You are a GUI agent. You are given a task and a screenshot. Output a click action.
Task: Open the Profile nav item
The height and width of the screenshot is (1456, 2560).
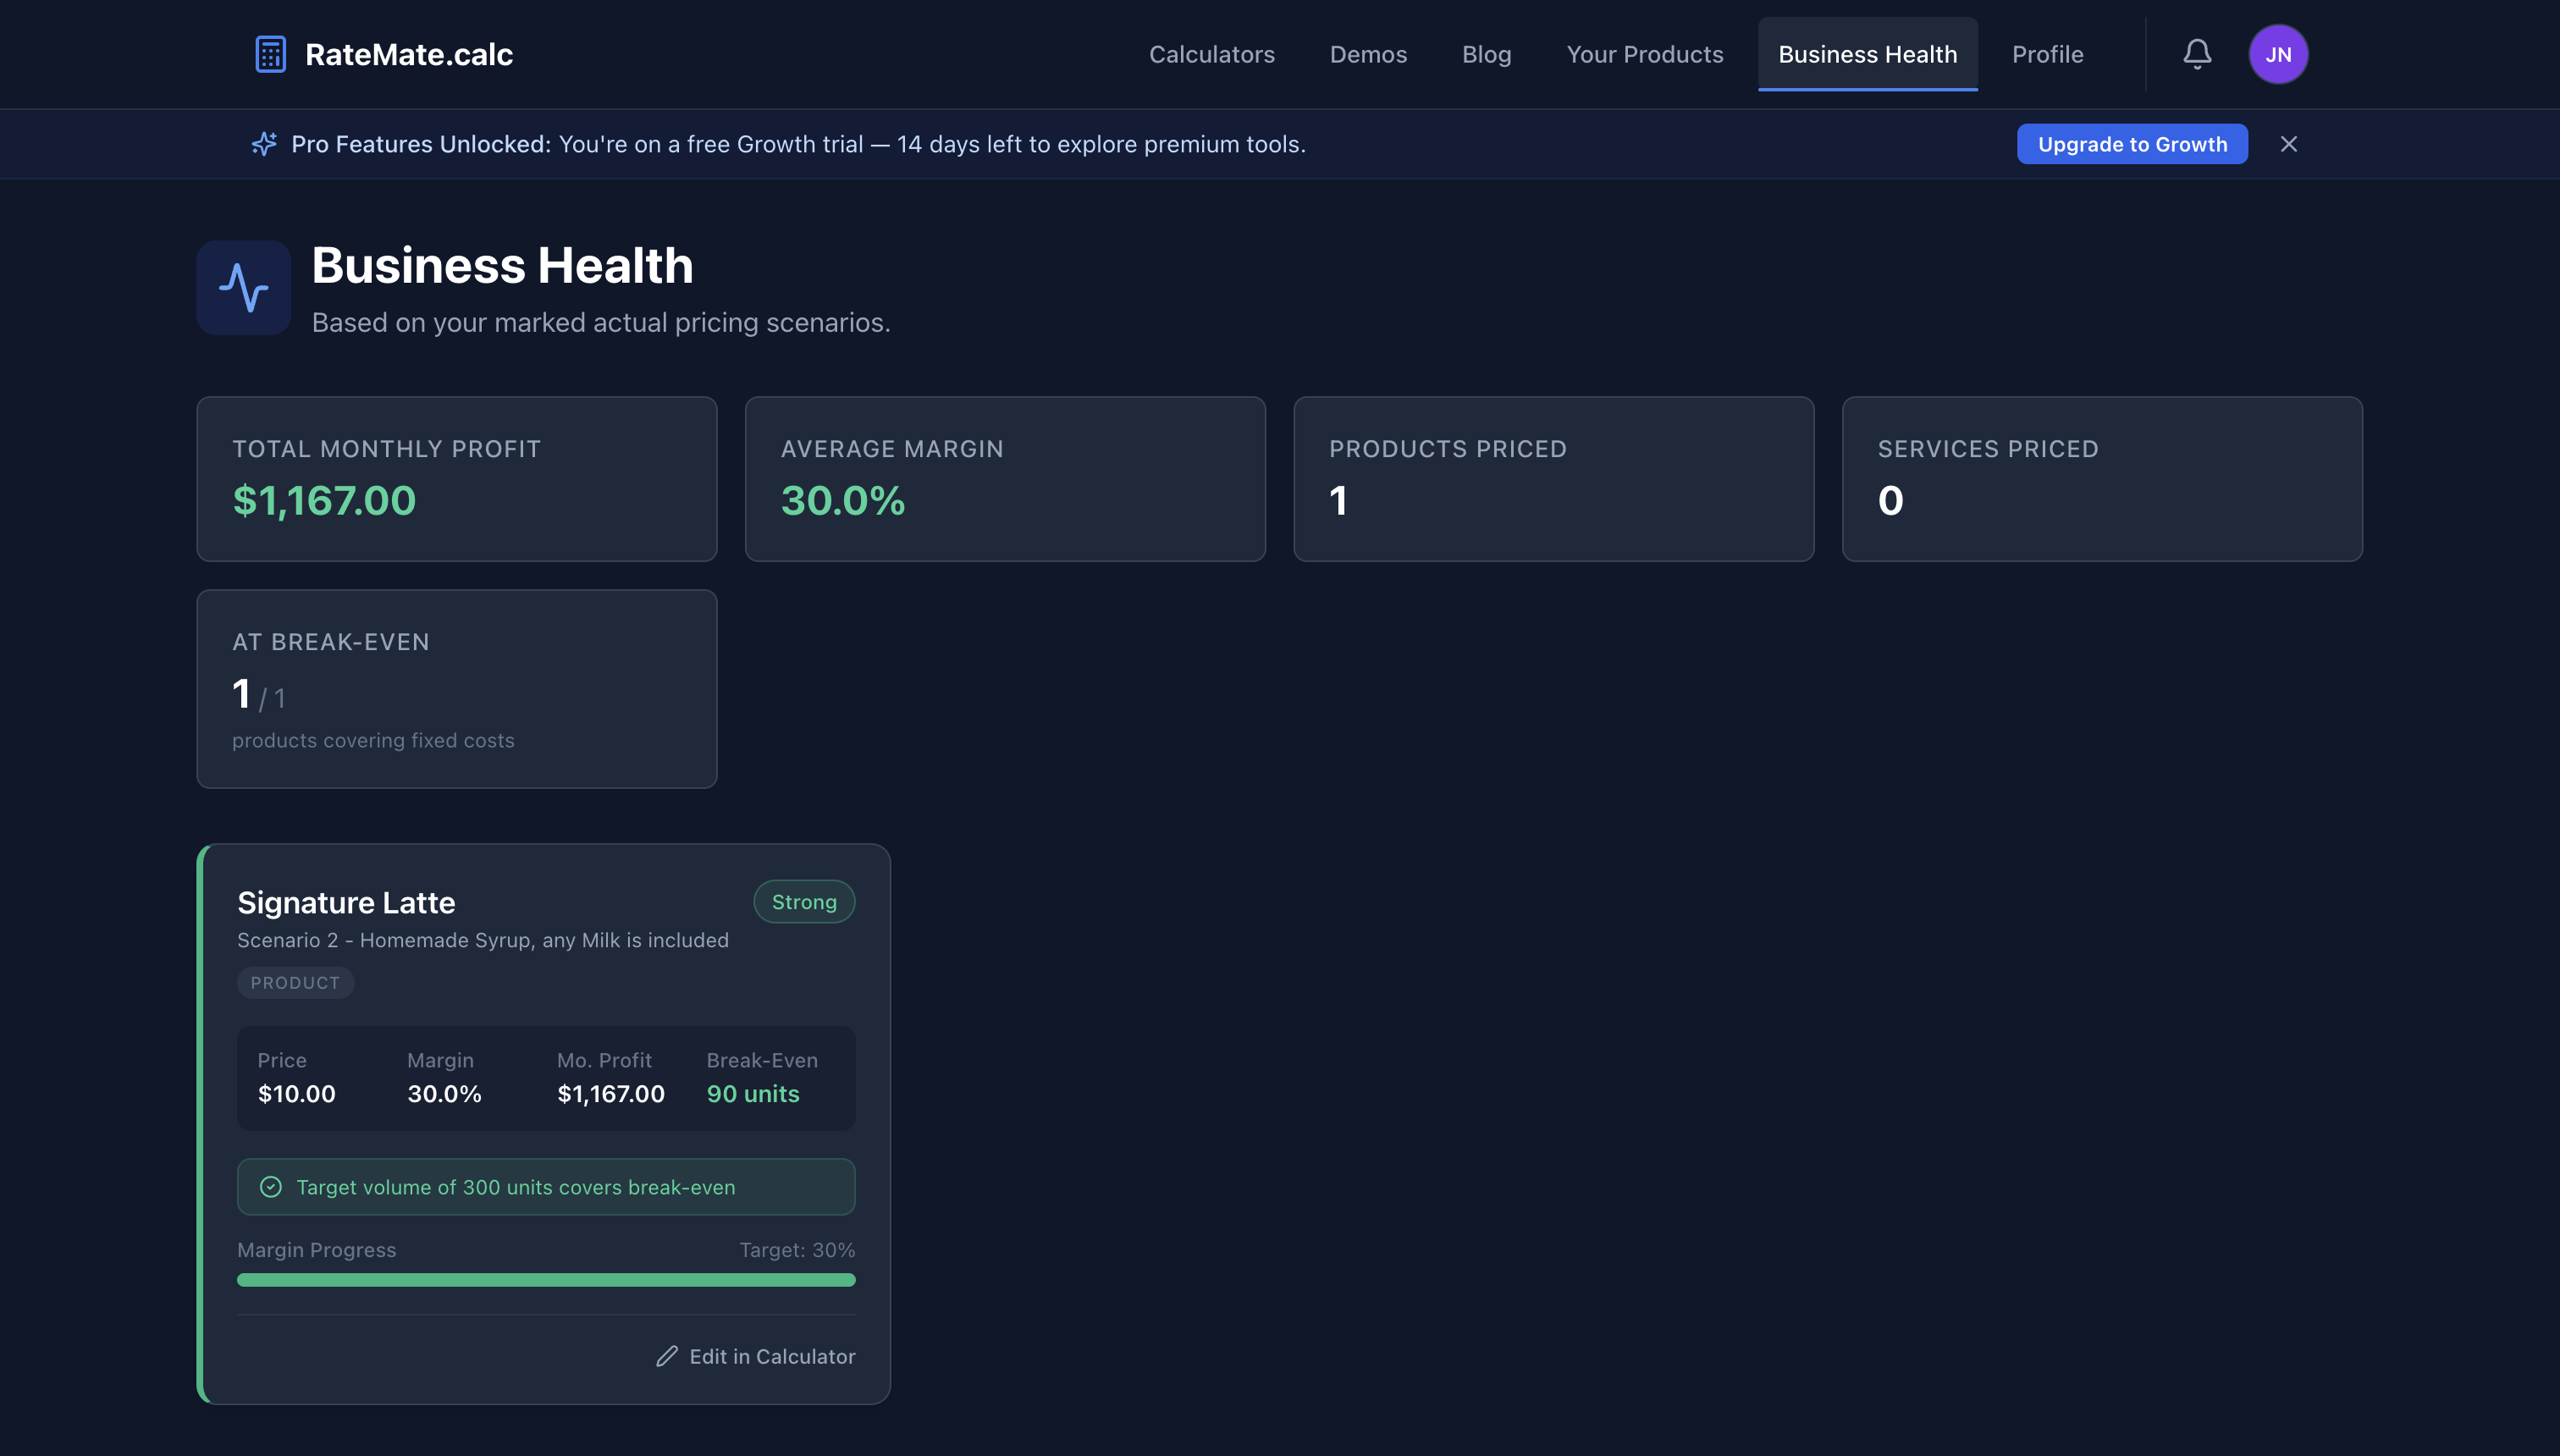(2047, 54)
